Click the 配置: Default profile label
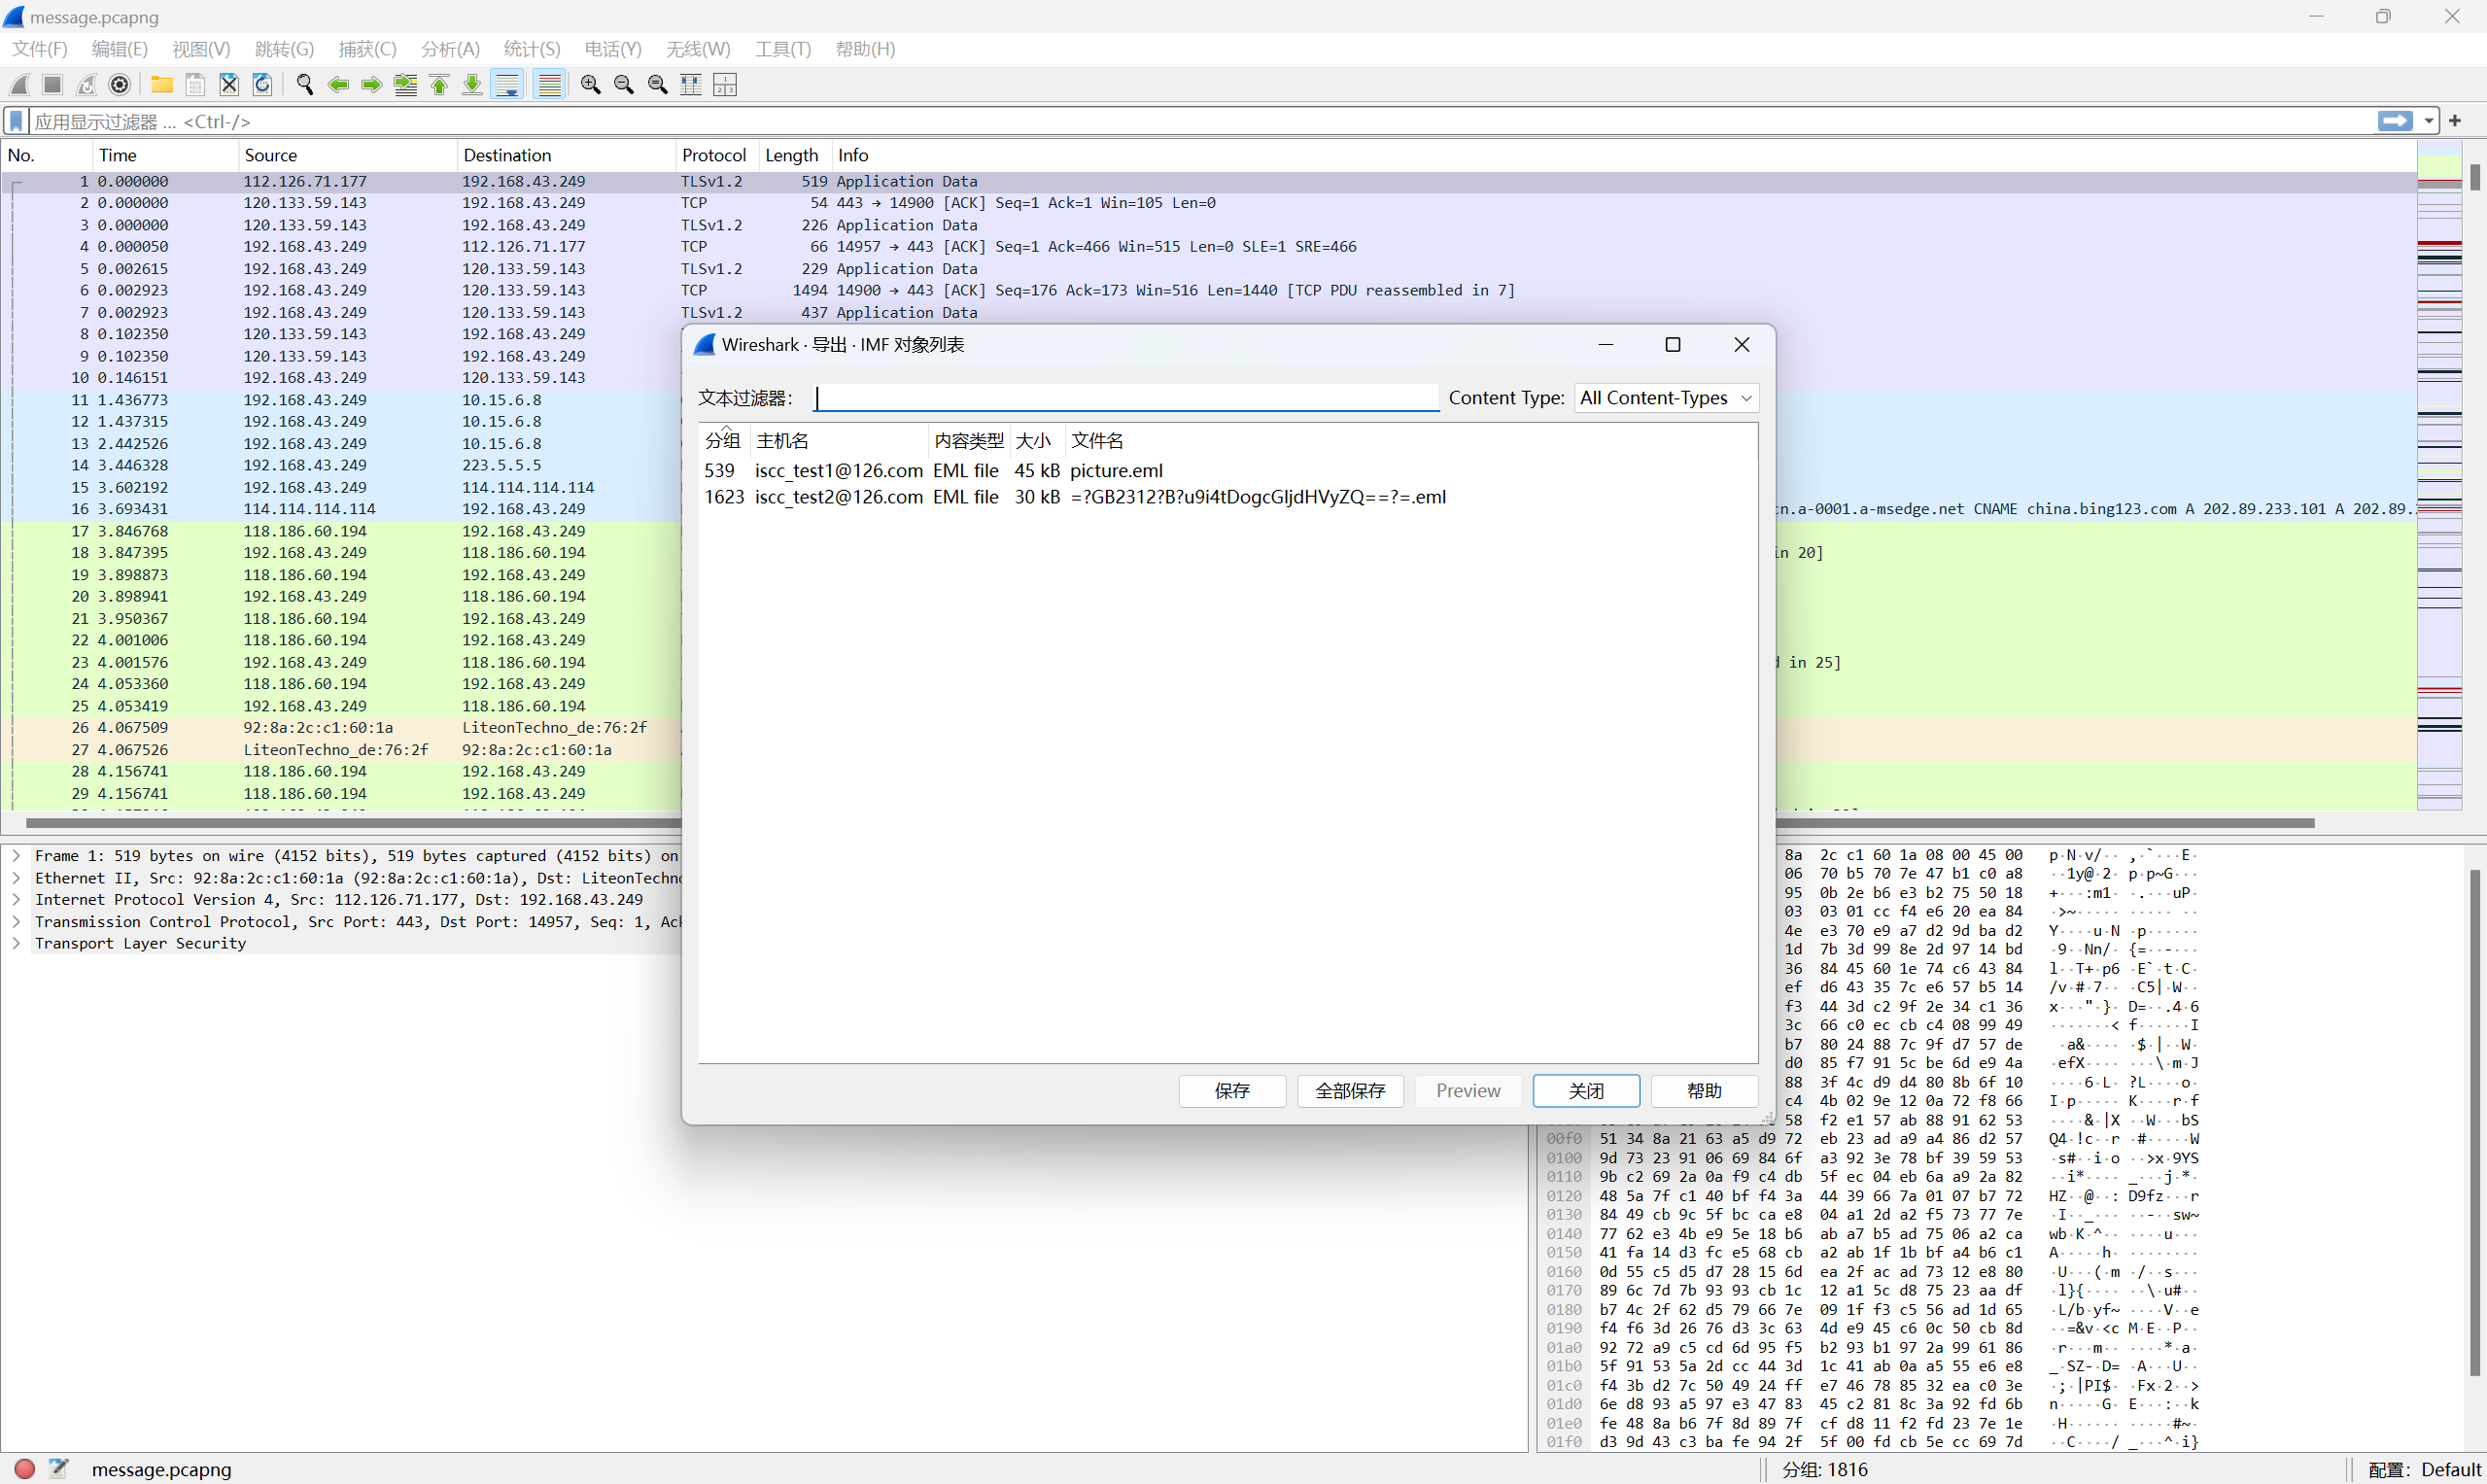The width and height of the screenshot is (2487, 1484). [x=2424, y=1469]
